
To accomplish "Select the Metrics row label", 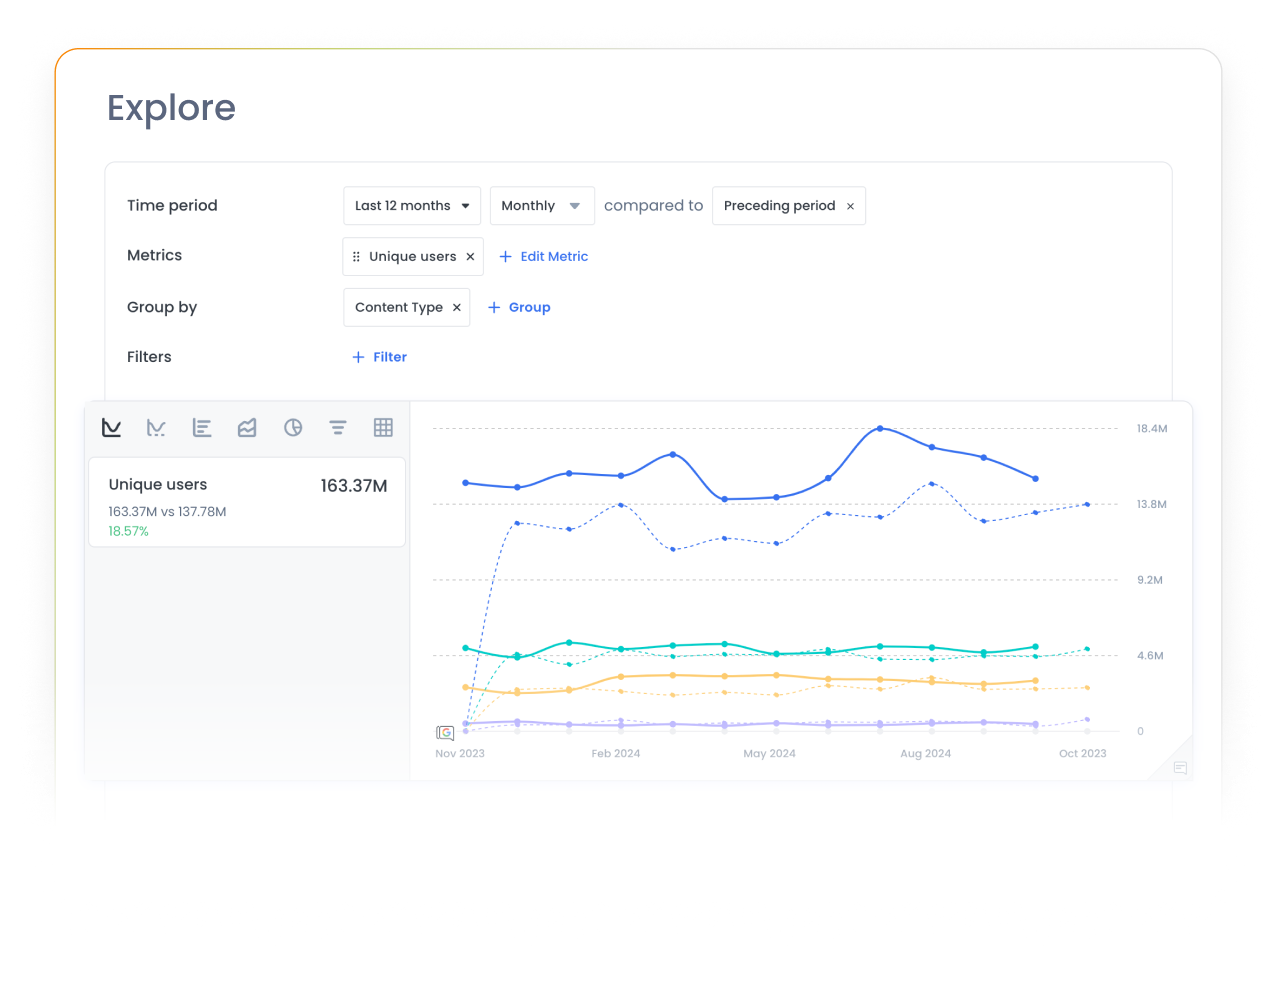I will click(x=154, y=255).
